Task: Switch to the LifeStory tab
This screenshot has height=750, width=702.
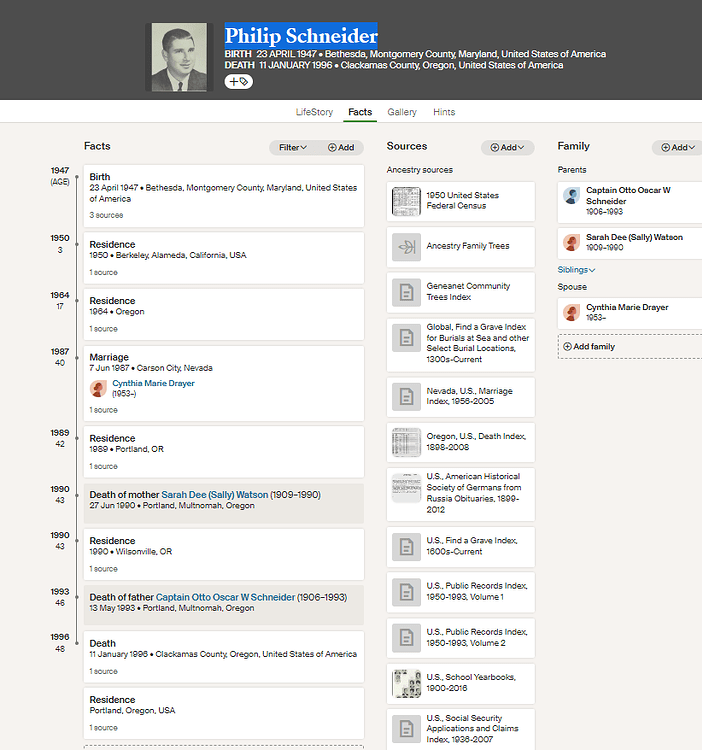Action: [x=314, y=113]
